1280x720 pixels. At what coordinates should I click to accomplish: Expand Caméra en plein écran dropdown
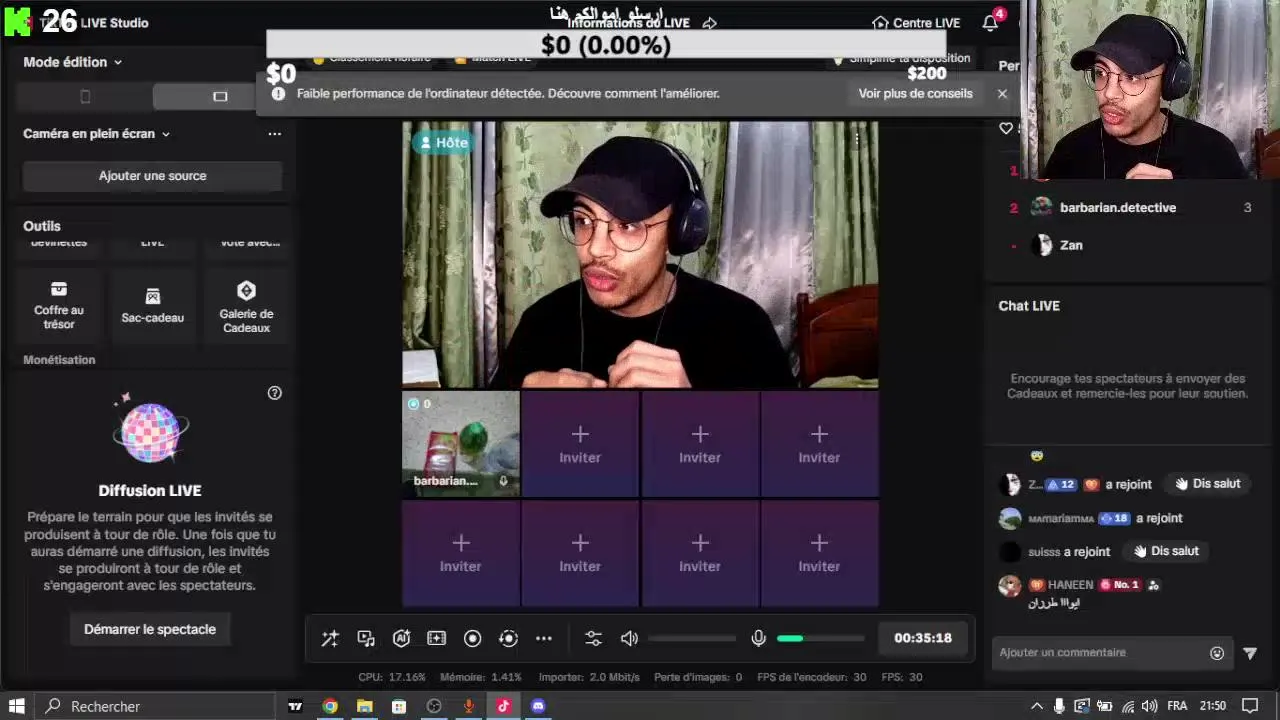pyautogui.click(x=96, y=134)
